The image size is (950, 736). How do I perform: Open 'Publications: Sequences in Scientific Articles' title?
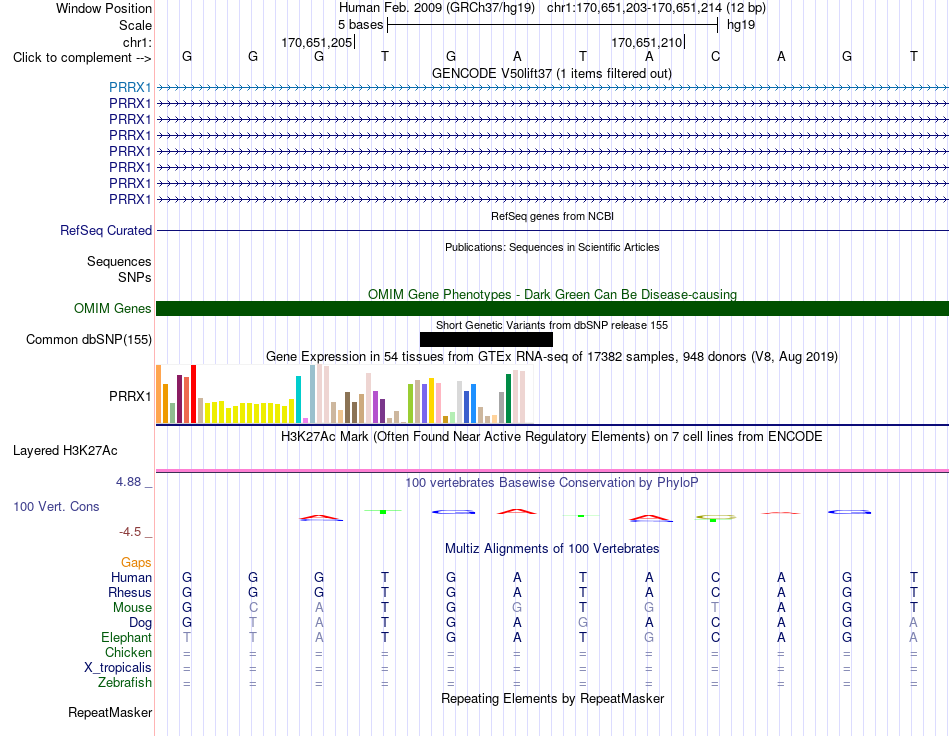552,247
